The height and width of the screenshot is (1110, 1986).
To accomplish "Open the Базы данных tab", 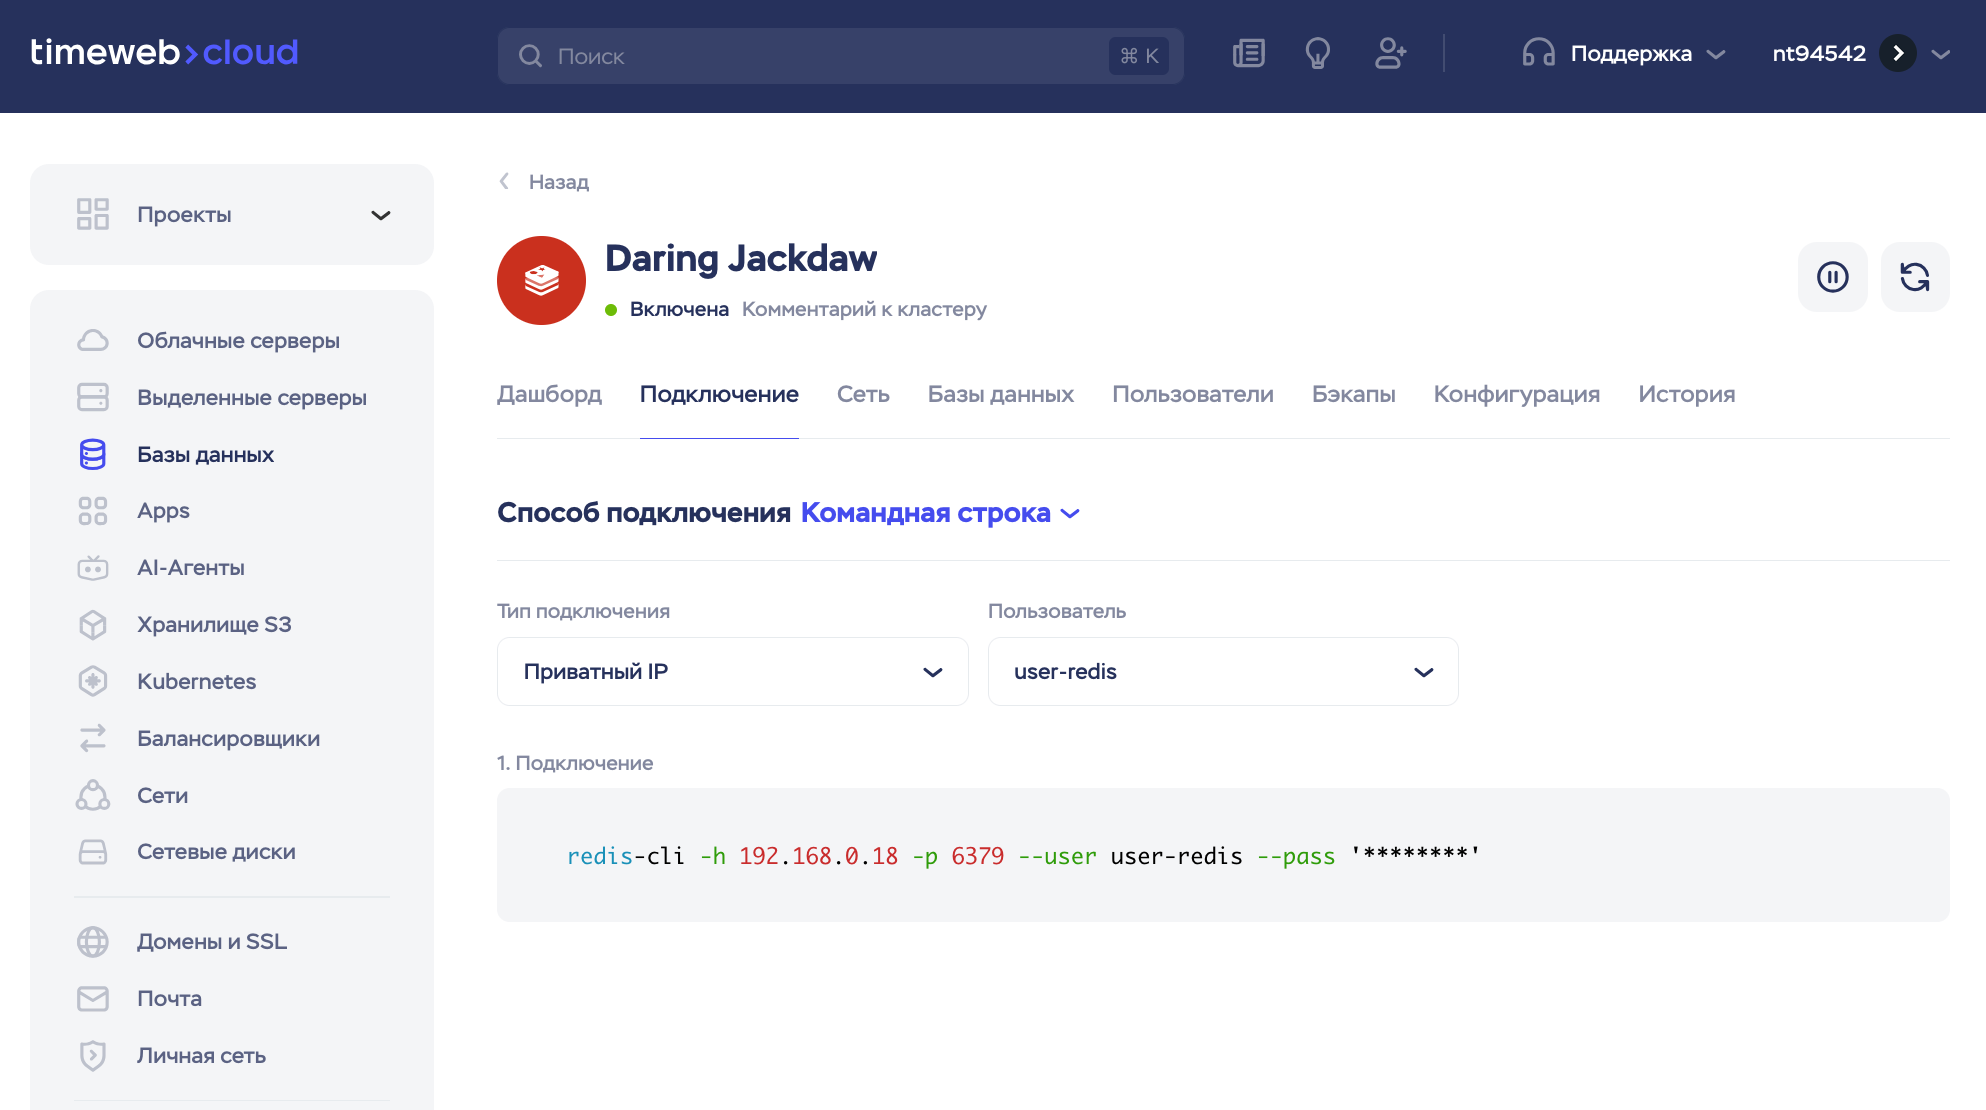I will pyautogui.click(x=1000, y=394).
